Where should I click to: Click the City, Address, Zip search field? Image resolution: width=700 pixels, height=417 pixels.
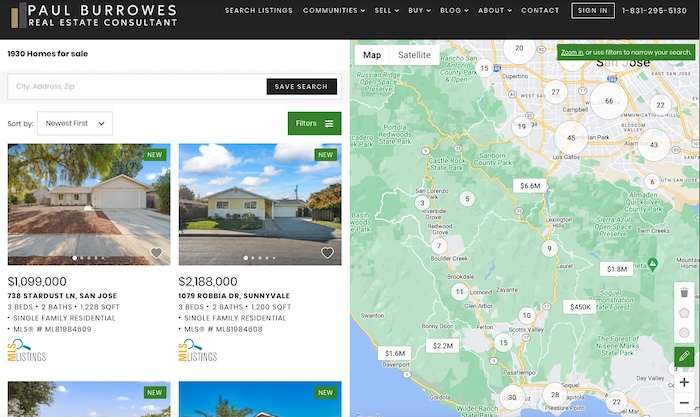click(x=137, y=87)
